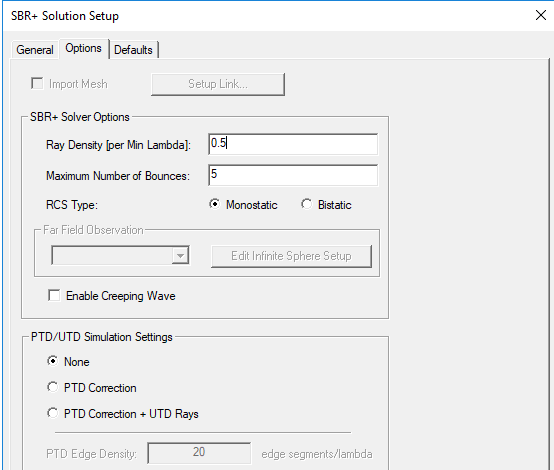554x470 pixels.
Task: Click the PTD Edge Density field
Action: pos(199,452)
